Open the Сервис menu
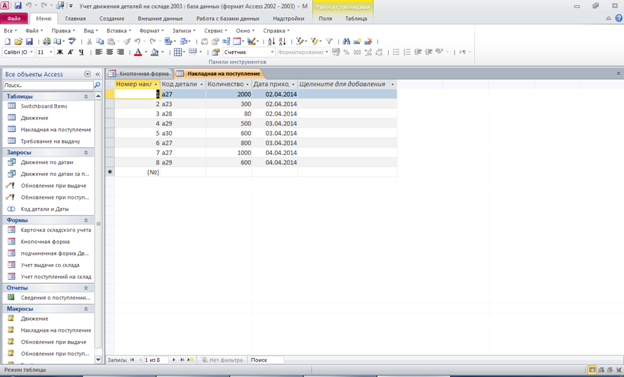Viewport: 624px width, 377px height. click(x=215, y=31)
